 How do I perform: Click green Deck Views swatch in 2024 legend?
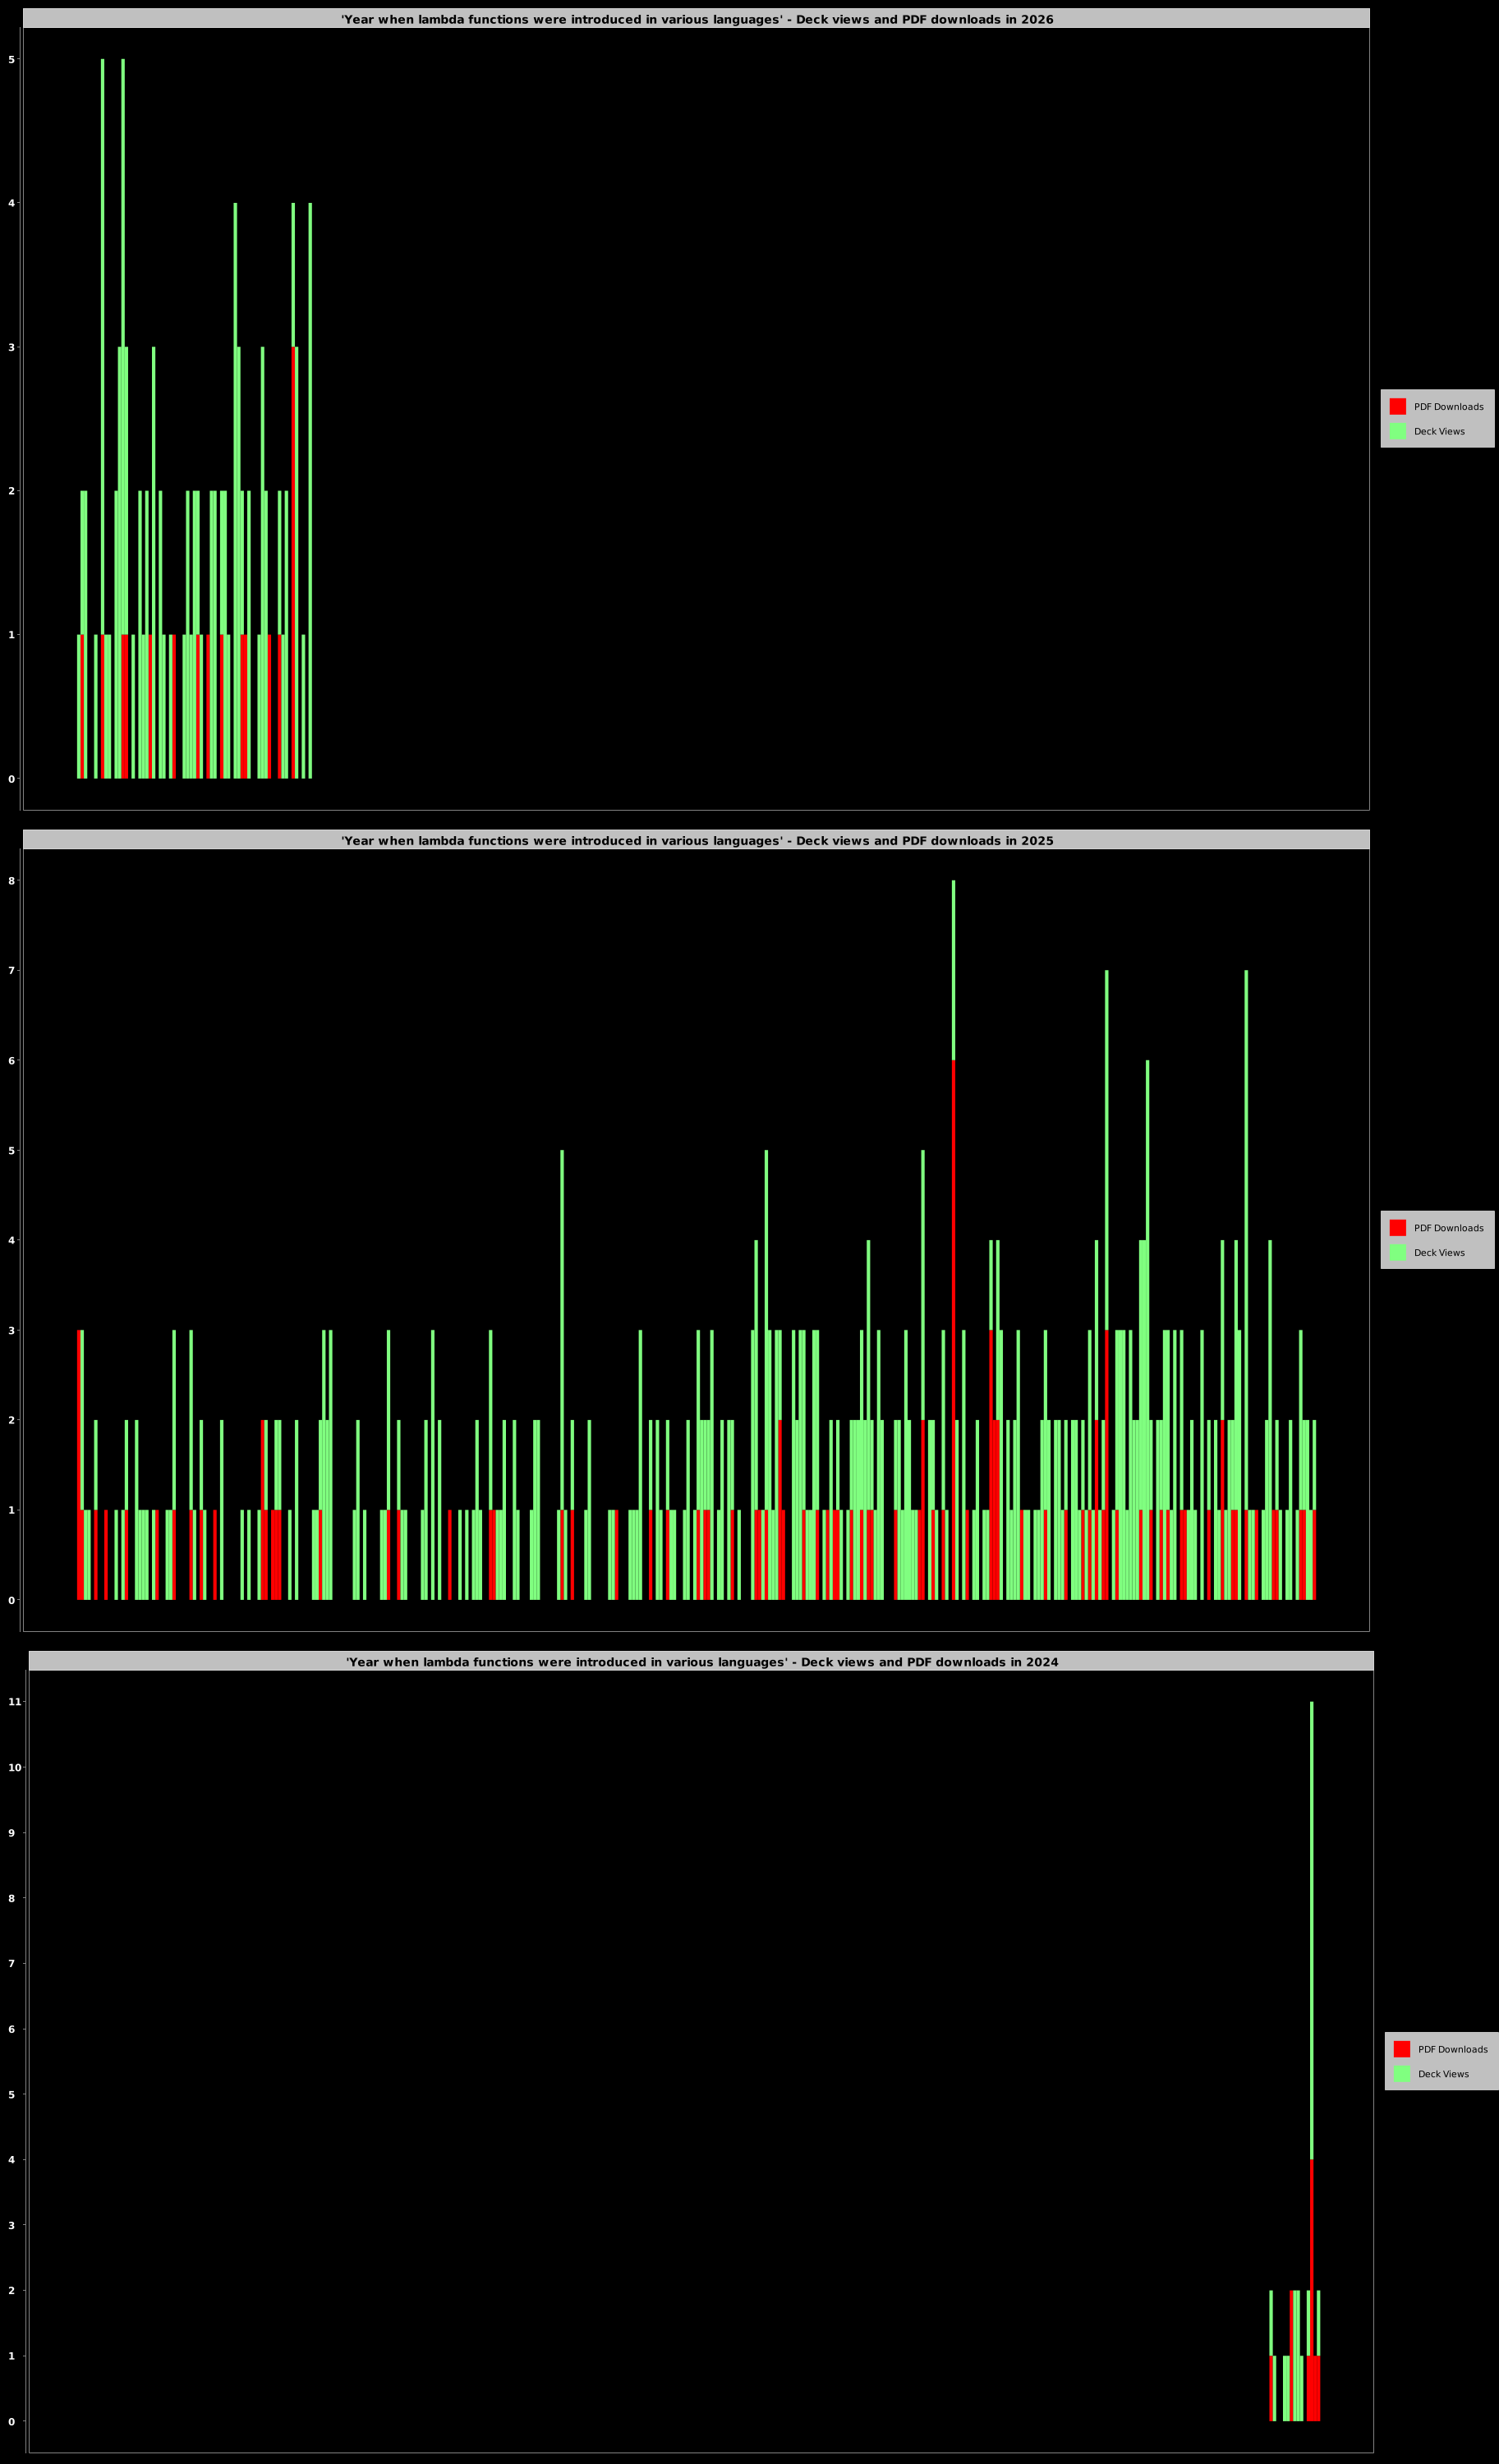coord(1401,2073)
